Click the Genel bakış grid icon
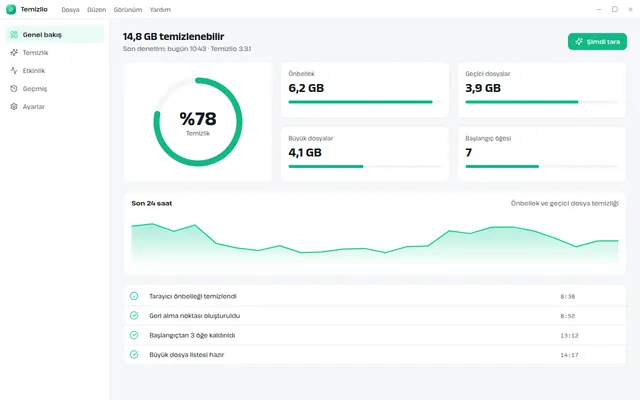Image resolution: width=640 pixels, height=400 pixels. point(14,35)
